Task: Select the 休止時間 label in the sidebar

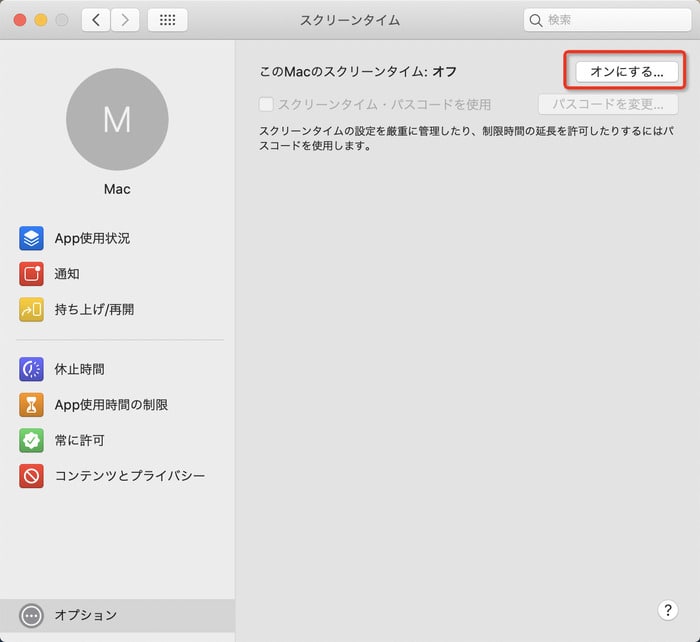Action: tap(79, 369)
